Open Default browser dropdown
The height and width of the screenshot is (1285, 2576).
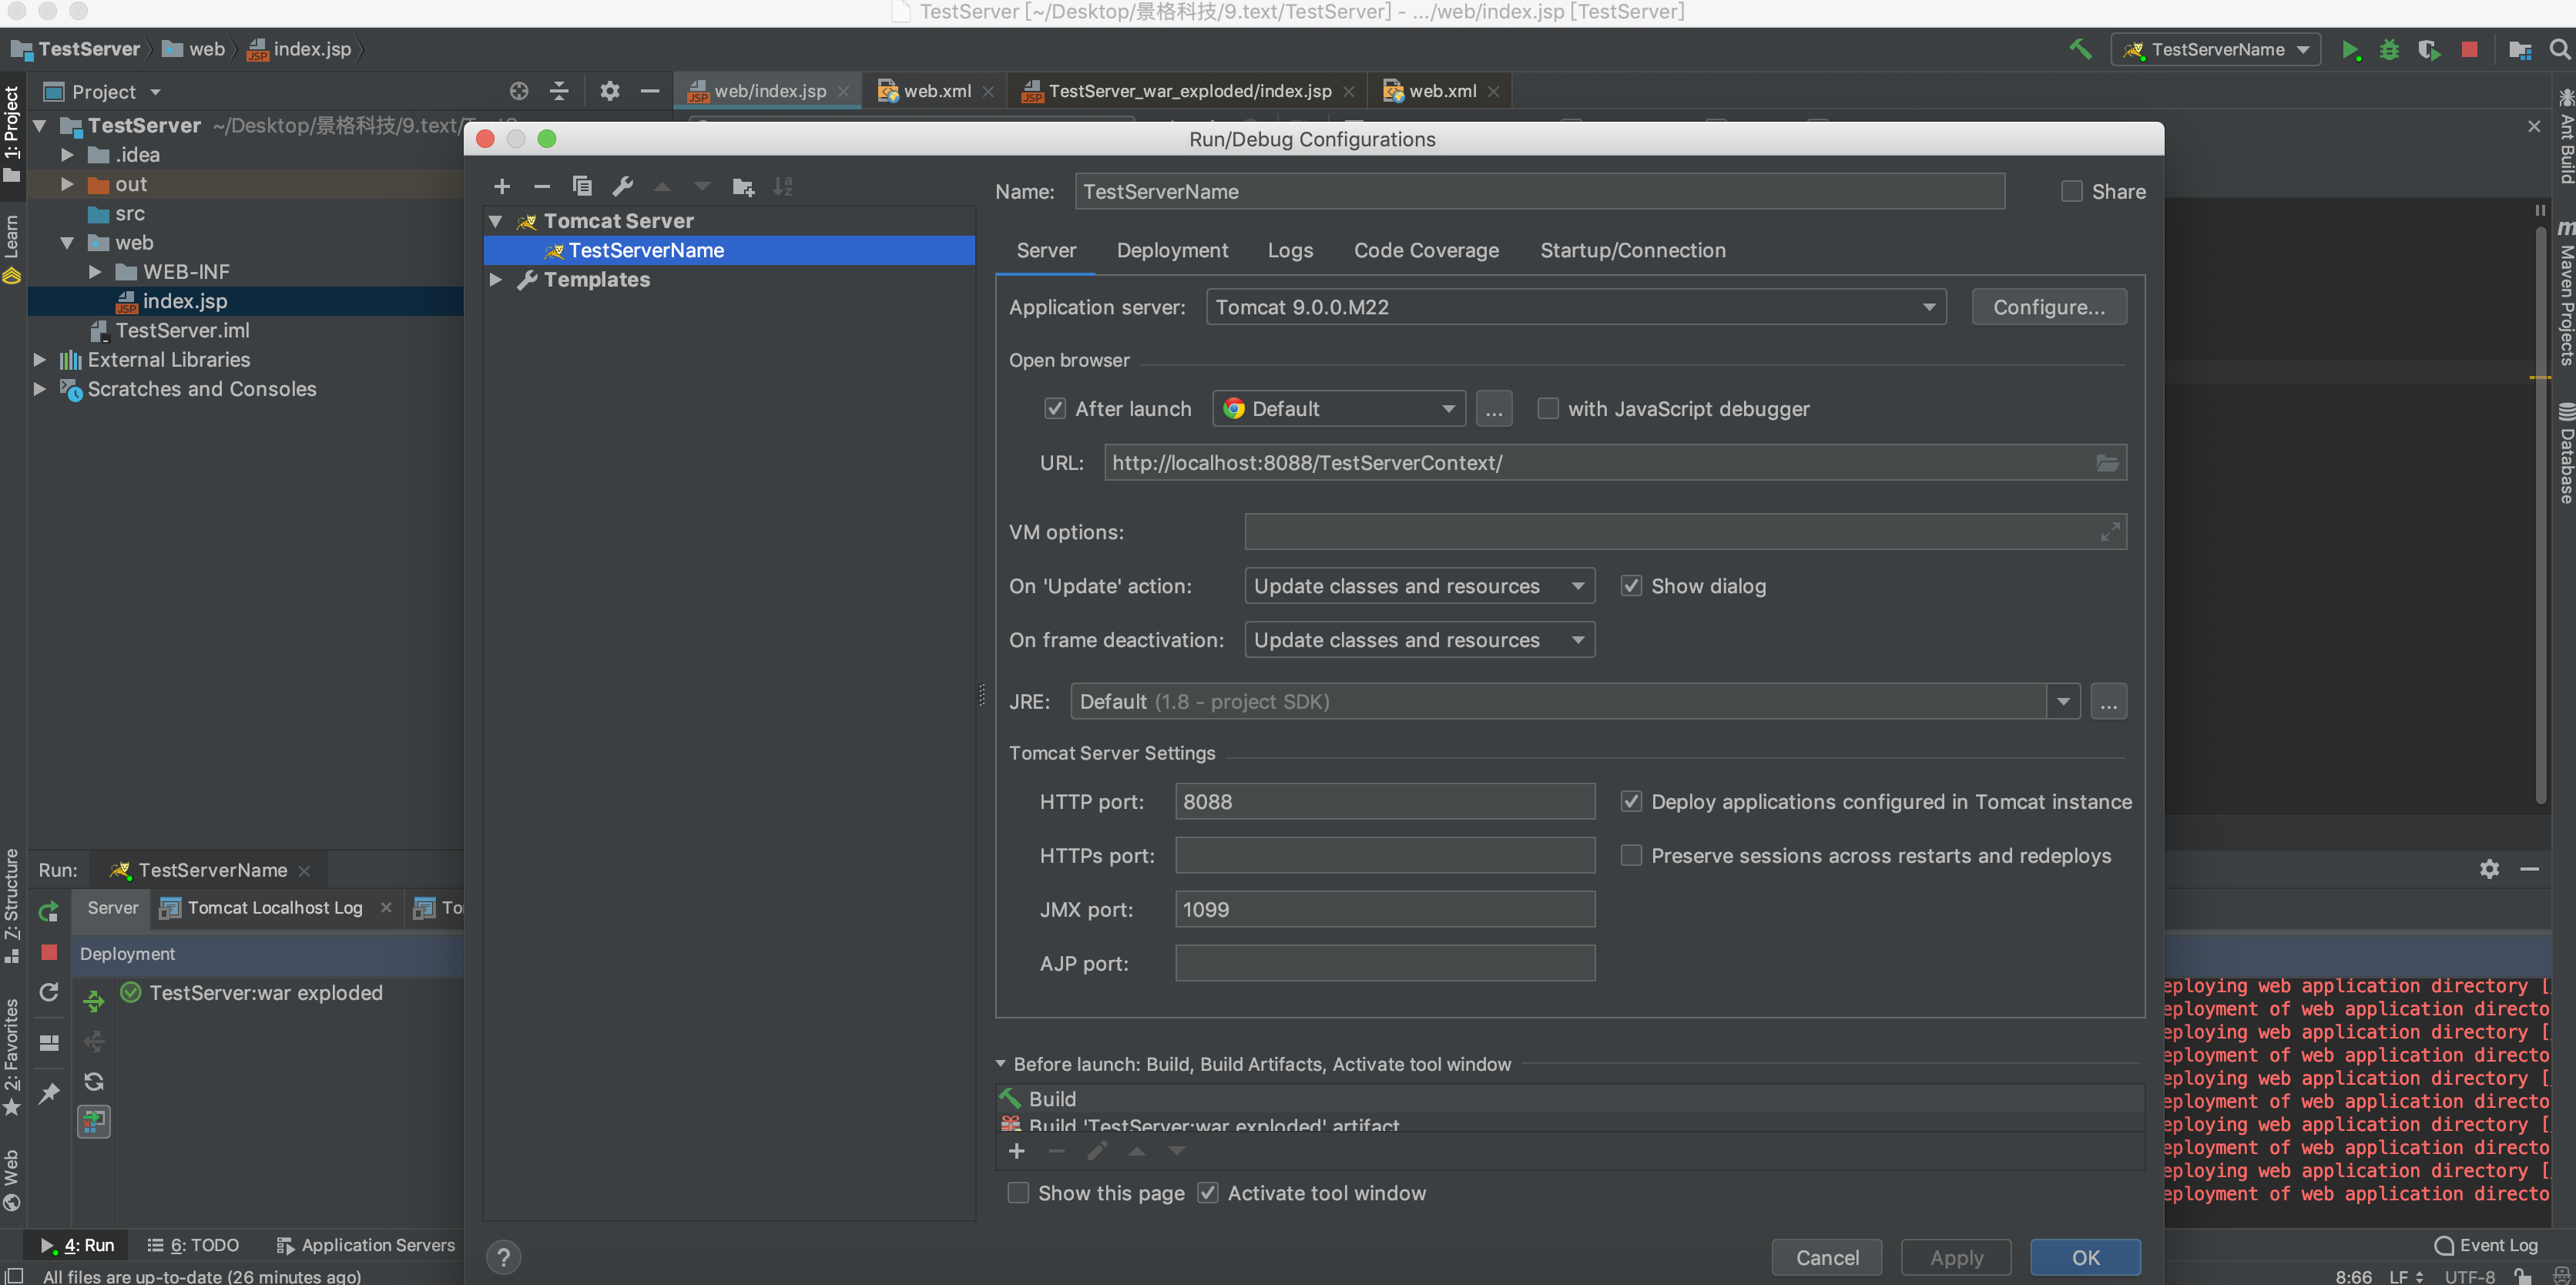pyautogui.click(x=1339, y=408)
